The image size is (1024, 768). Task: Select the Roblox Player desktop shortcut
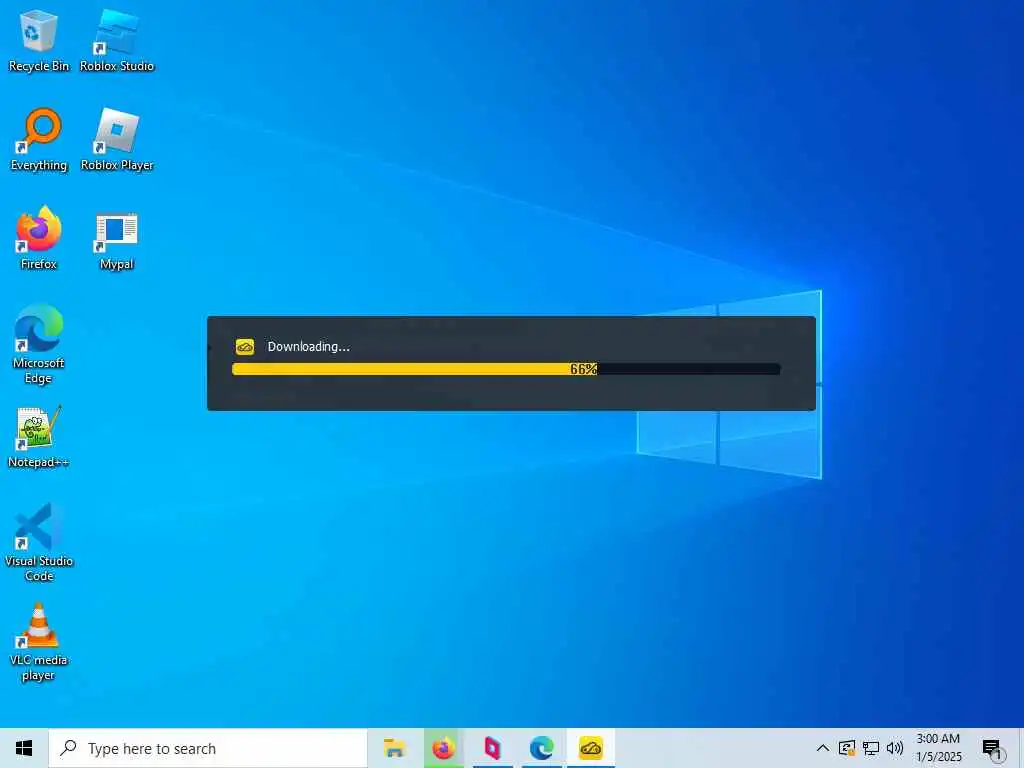coord(117,140)
